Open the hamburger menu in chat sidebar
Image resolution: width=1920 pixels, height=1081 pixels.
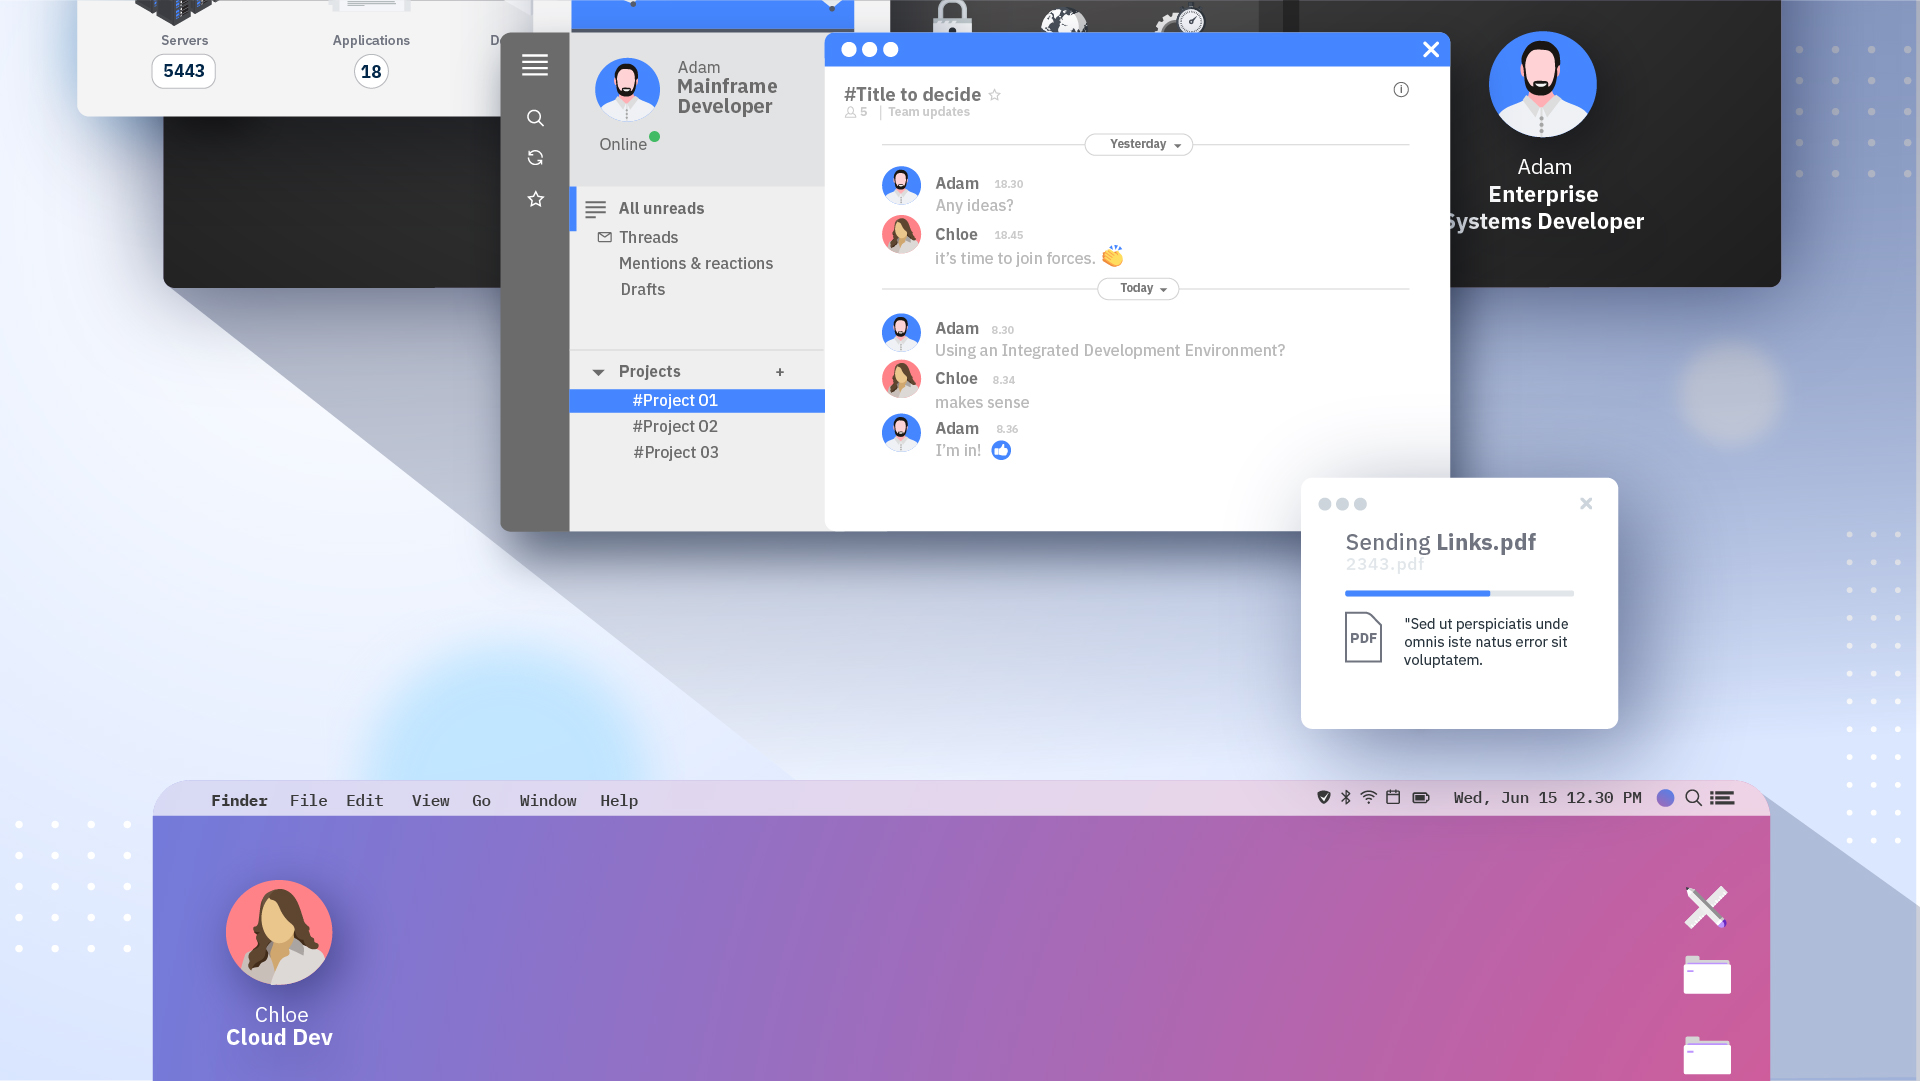click(535, 65)
